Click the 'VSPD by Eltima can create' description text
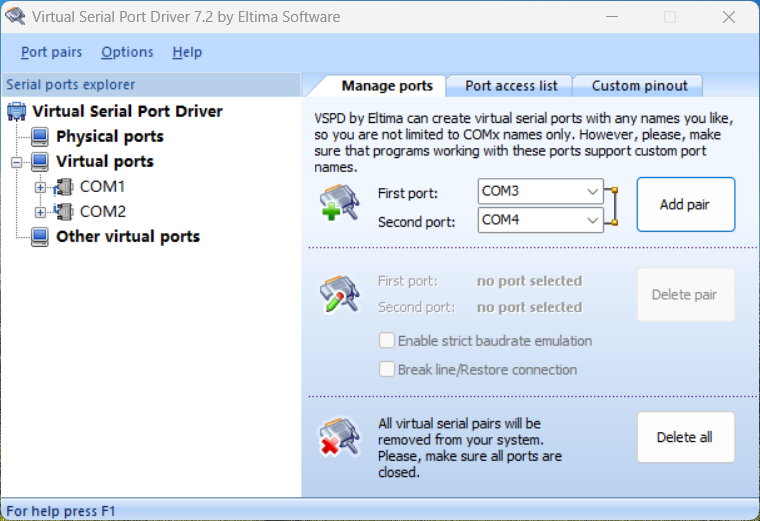Screen dimensions: 760x521 click(x=523, y=142)
